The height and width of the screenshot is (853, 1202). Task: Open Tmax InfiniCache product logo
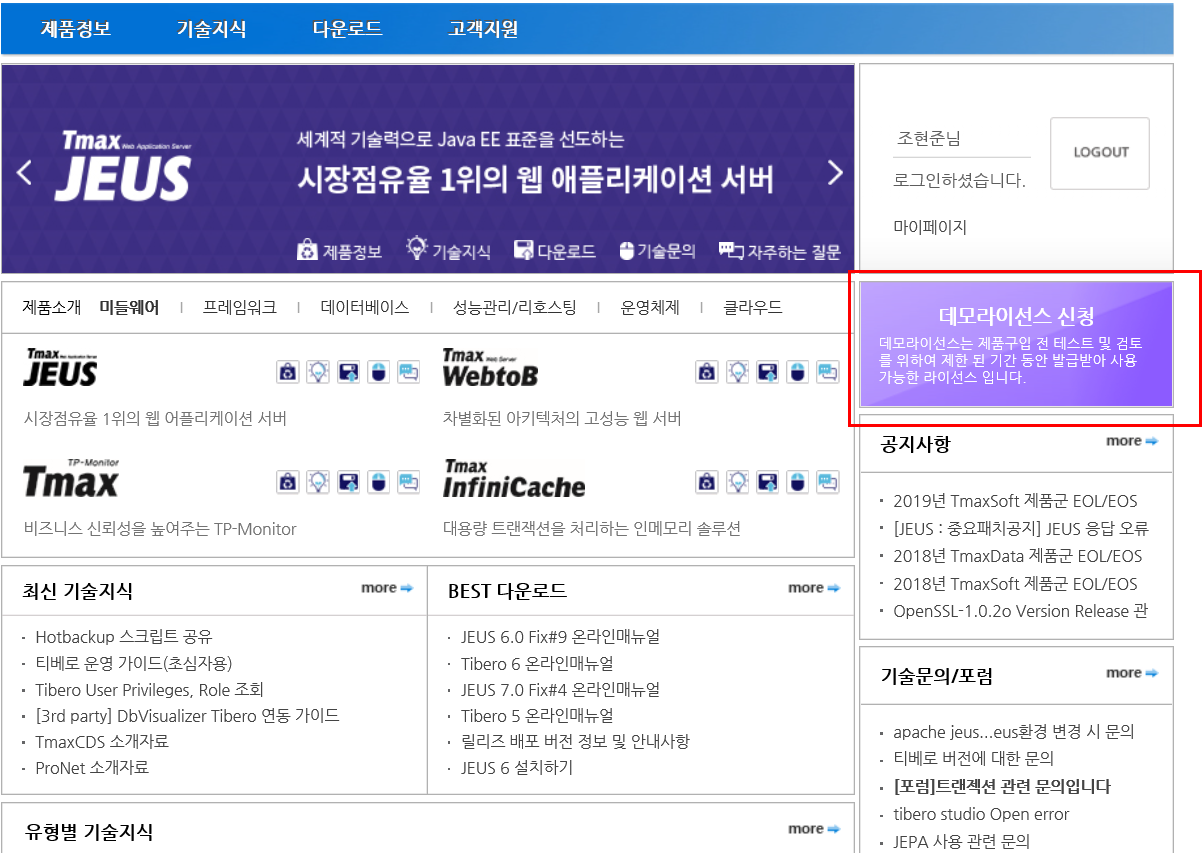point(514,479)
